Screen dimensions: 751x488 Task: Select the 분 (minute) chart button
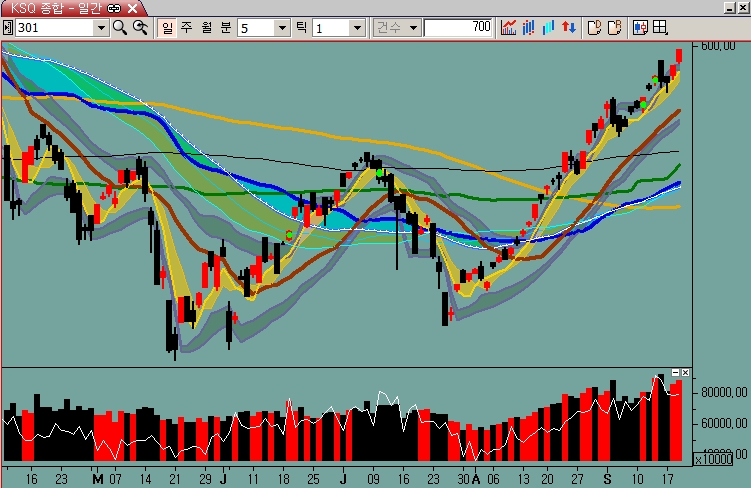tap(225, 28)
